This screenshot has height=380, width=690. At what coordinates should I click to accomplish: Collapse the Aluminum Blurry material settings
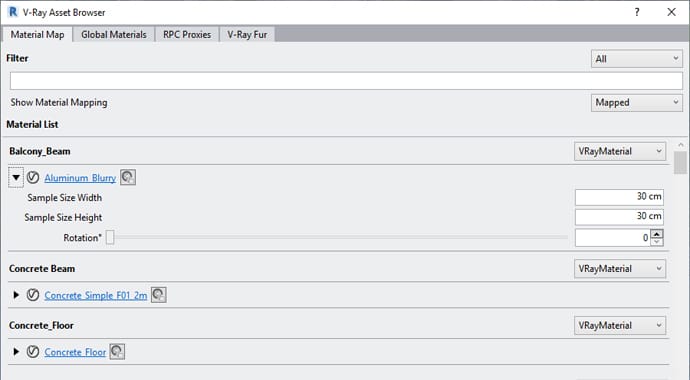(16, 178)
